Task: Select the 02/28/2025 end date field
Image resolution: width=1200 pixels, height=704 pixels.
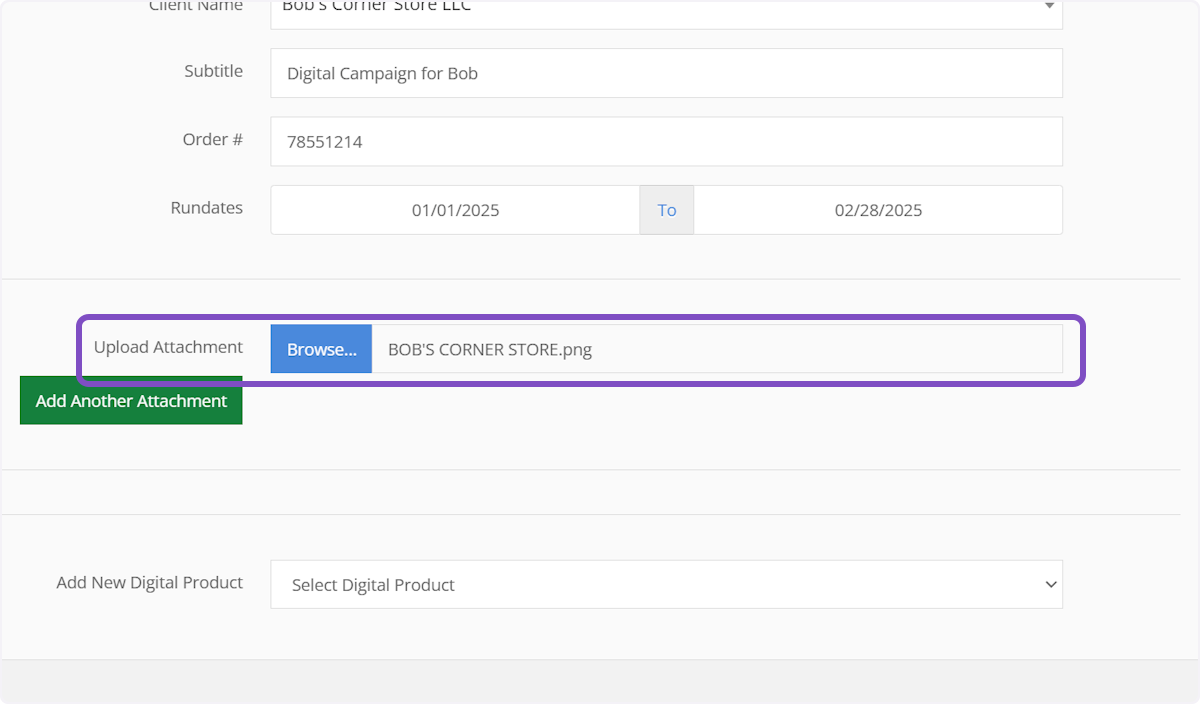Action: pyautogui.click(x=878, y=210)
